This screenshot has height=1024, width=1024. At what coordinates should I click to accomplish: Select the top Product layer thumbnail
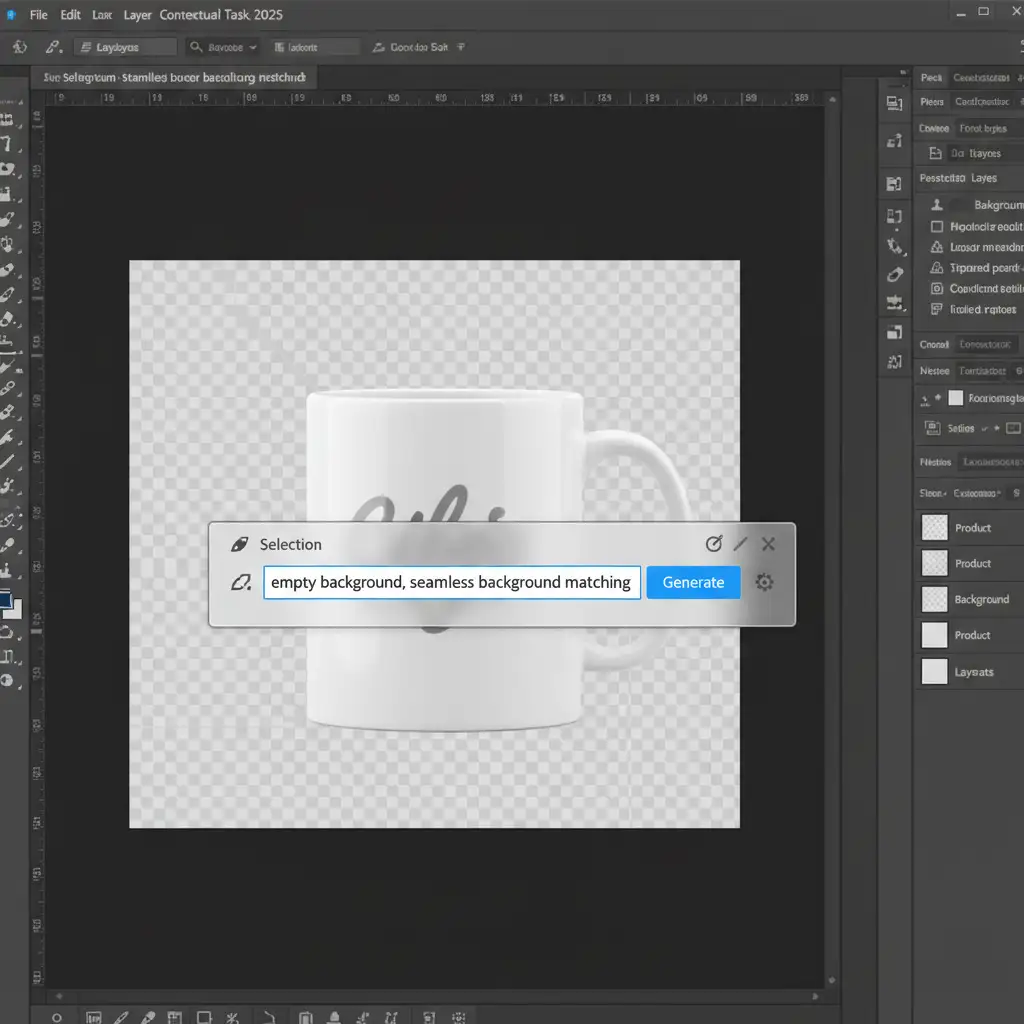pyautogui.click(x=934, y=528)
